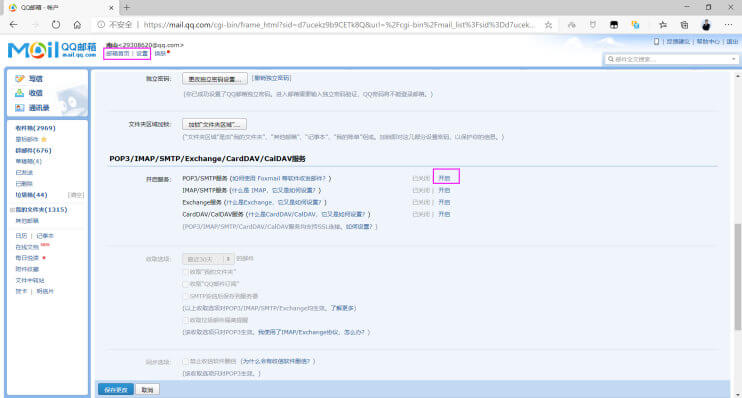The height and width of the screenshot is (398, 742).
Task: Open the 最近30天 dropdown
Action: [208, 259]
